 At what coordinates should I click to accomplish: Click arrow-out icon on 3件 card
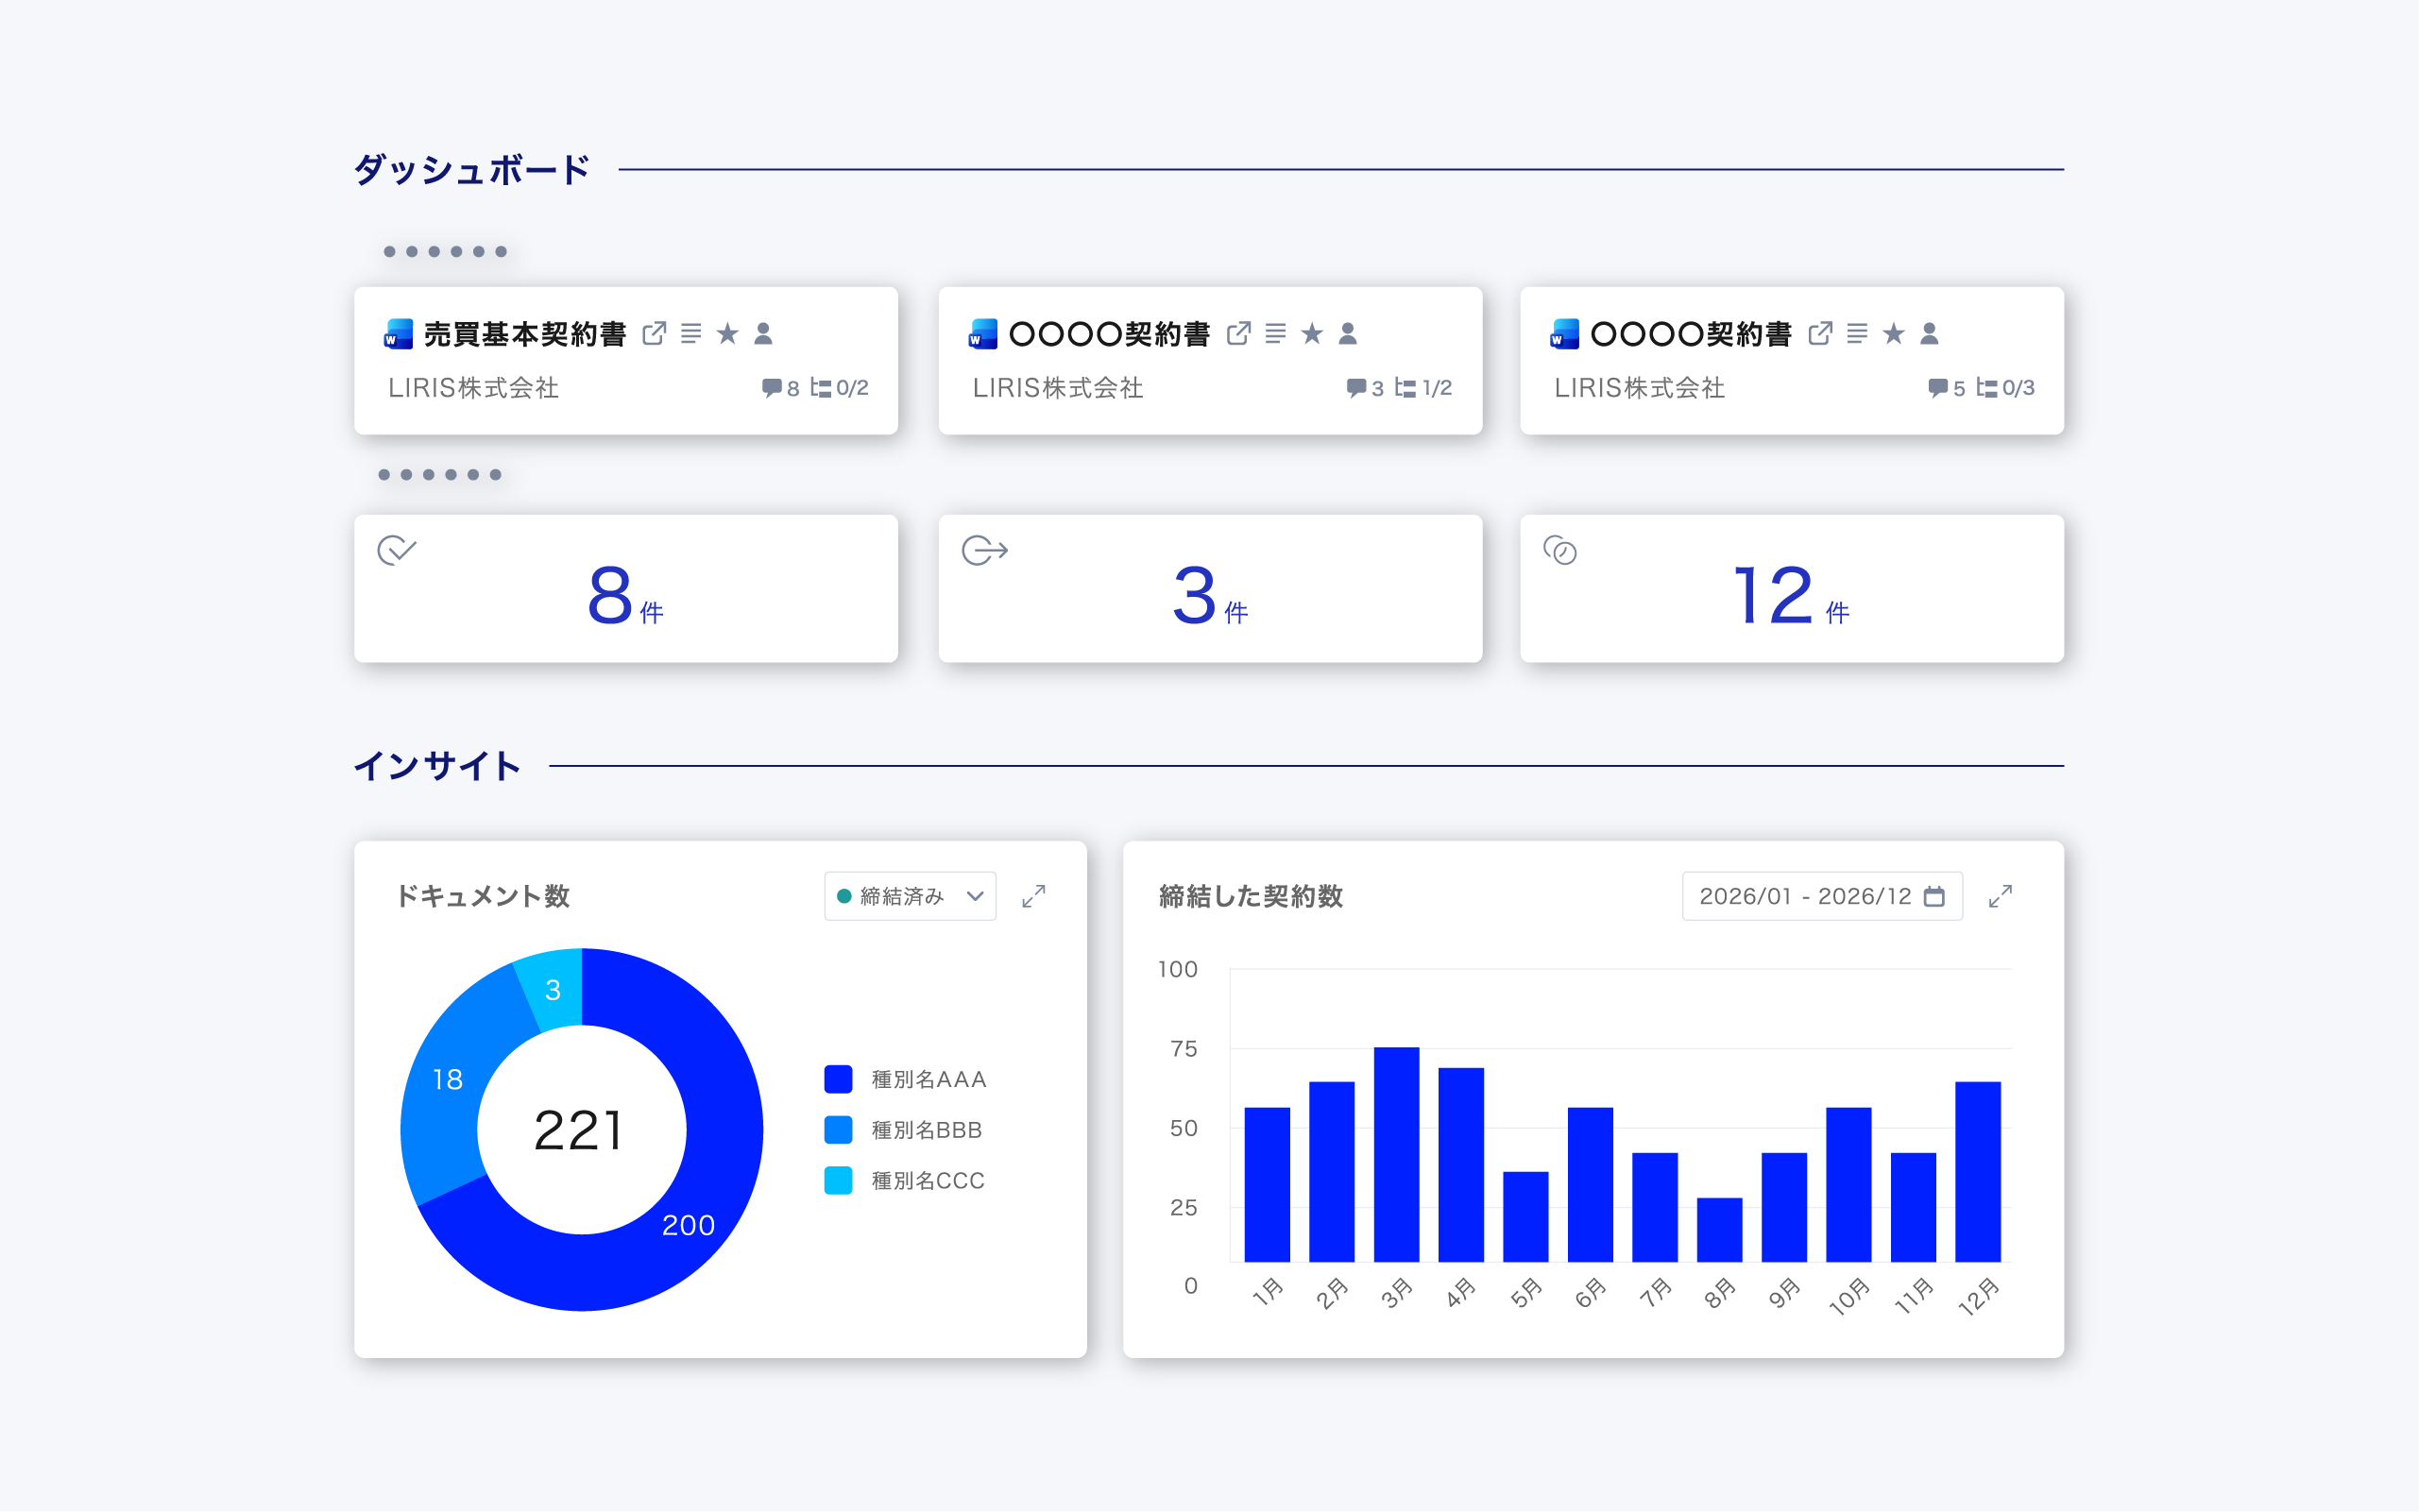(x=985, y=550)
